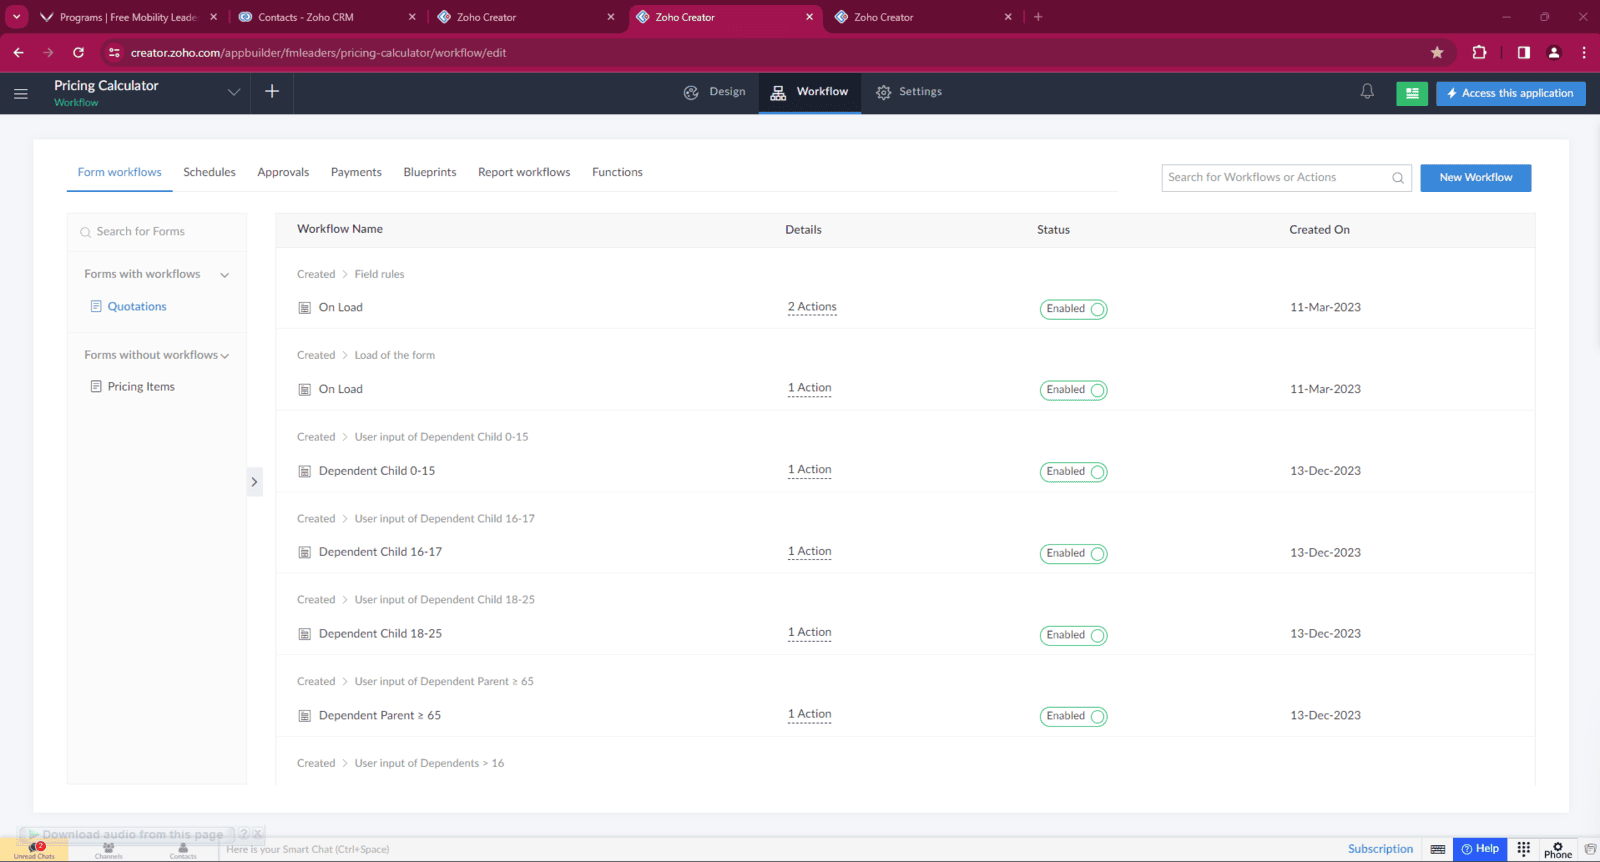Disable the Field rules On Load workflow
The image size is (1600, 862).
click(x=1074, y=309)
